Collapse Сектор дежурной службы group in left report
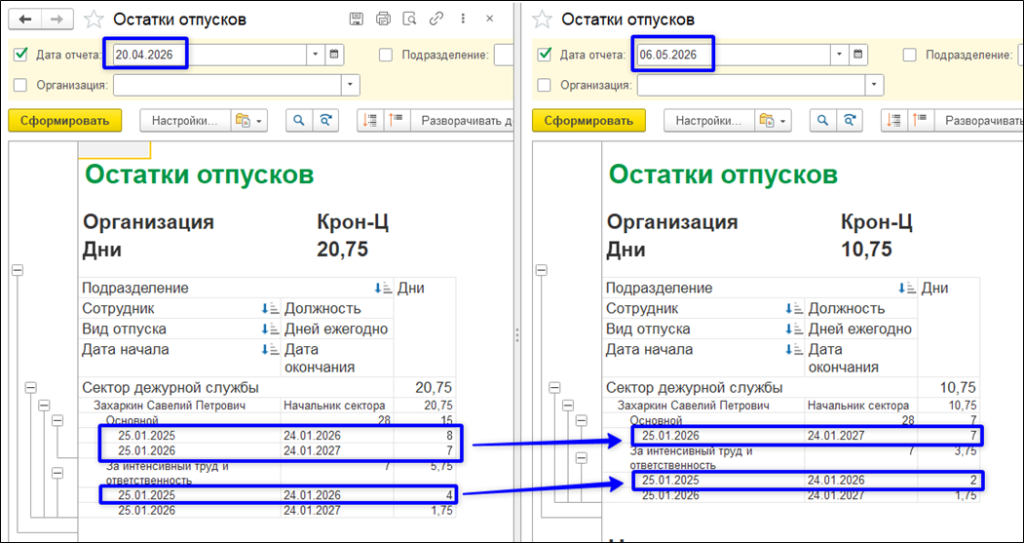The width and height of the screenshot is (1024, 543). pyautogui.click(x=29, y=387)
